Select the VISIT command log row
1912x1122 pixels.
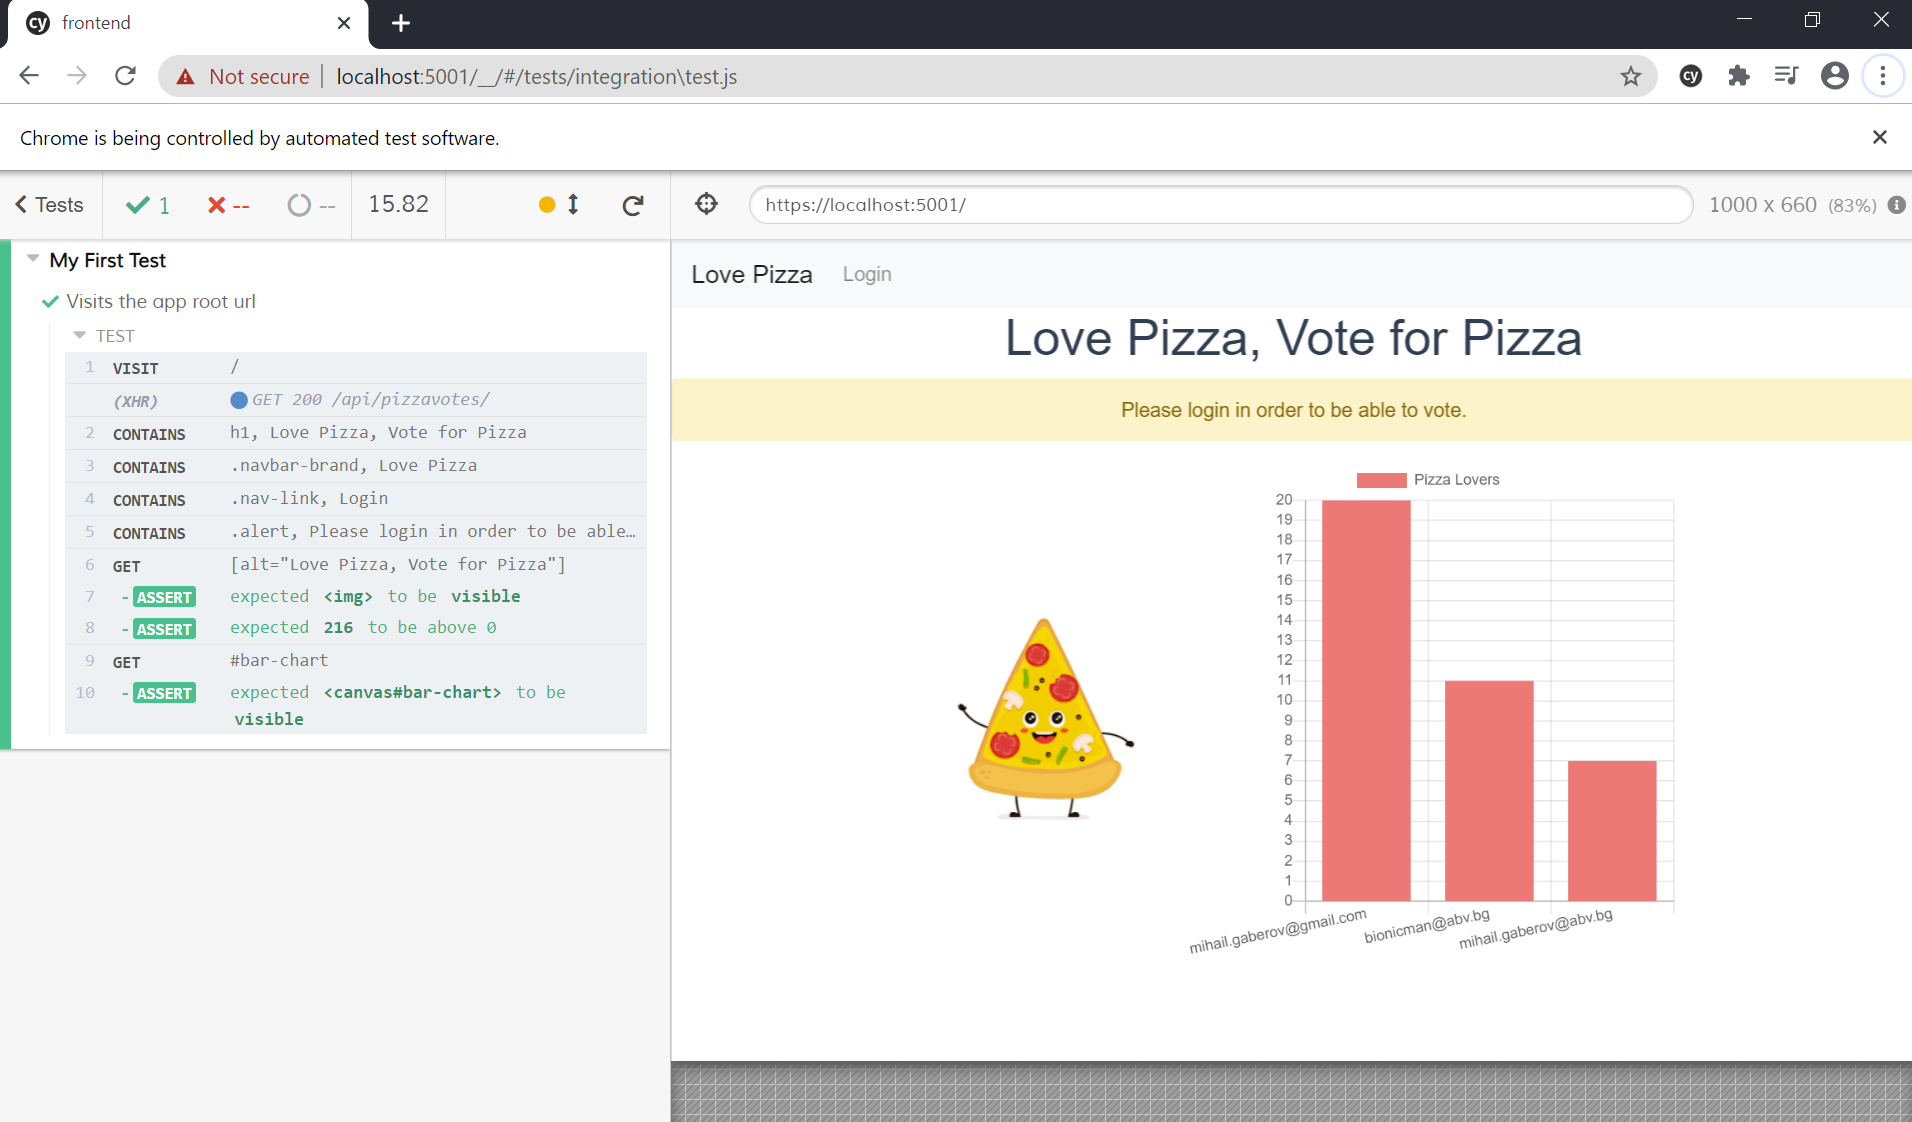[x=356, y=368]
